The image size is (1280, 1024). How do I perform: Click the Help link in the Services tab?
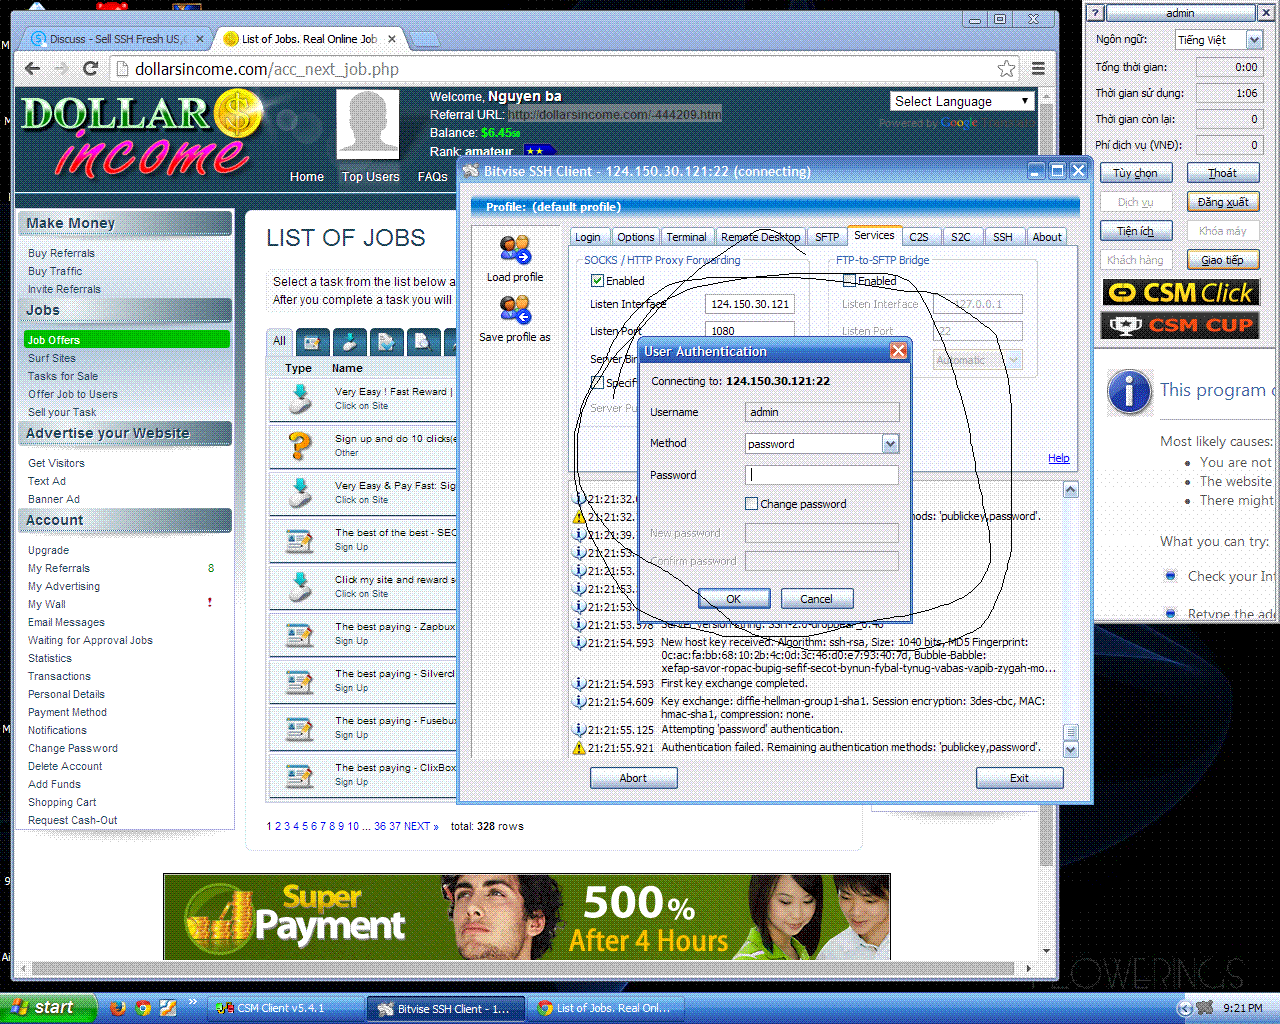coord(1059,458)
